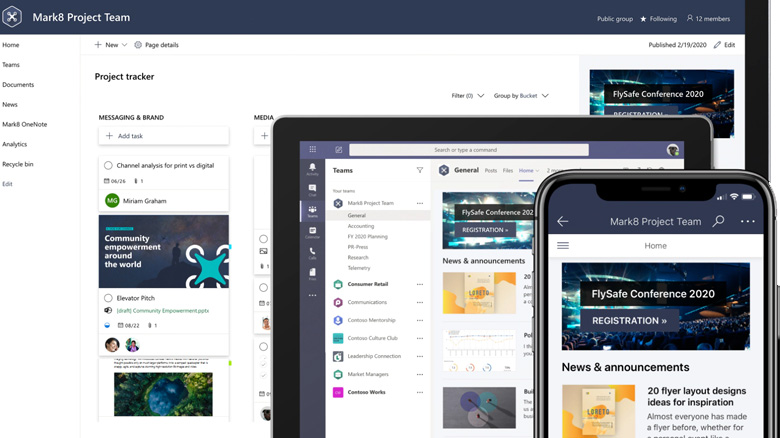Open Calls in the Teams rail
The height and width of the screenshot is (438, 780).
pos(312,253)
